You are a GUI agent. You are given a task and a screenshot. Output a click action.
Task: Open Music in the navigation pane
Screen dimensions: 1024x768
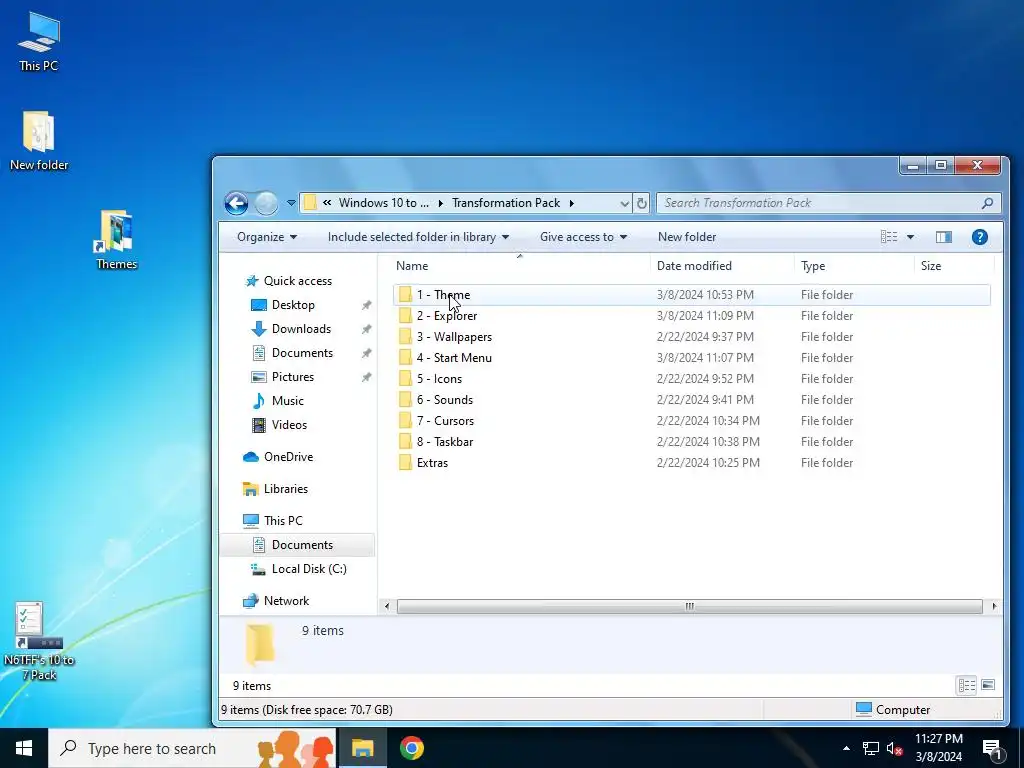[x=278, y=400]
